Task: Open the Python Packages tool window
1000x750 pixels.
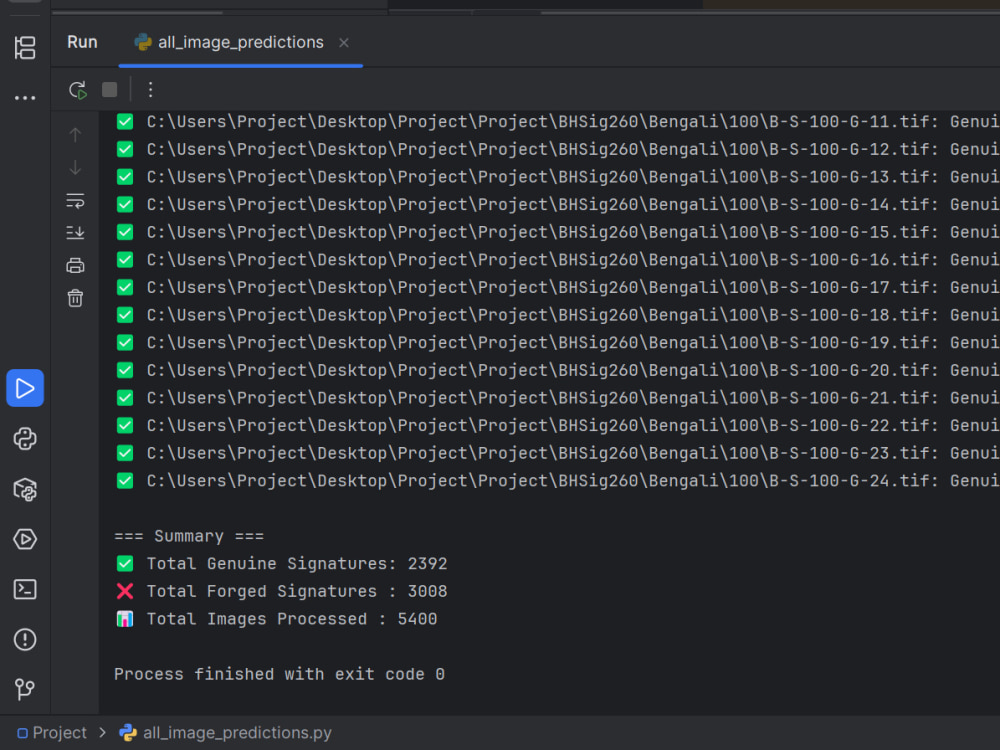Action: tap(25, 489)
